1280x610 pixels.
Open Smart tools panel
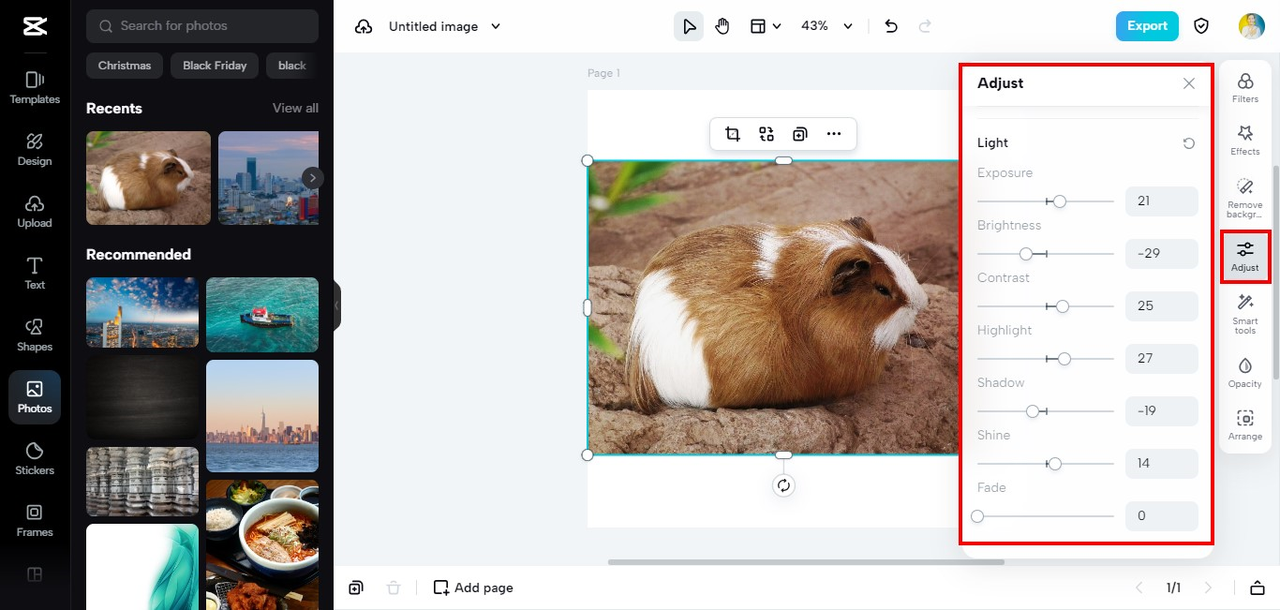(1245, 313)
